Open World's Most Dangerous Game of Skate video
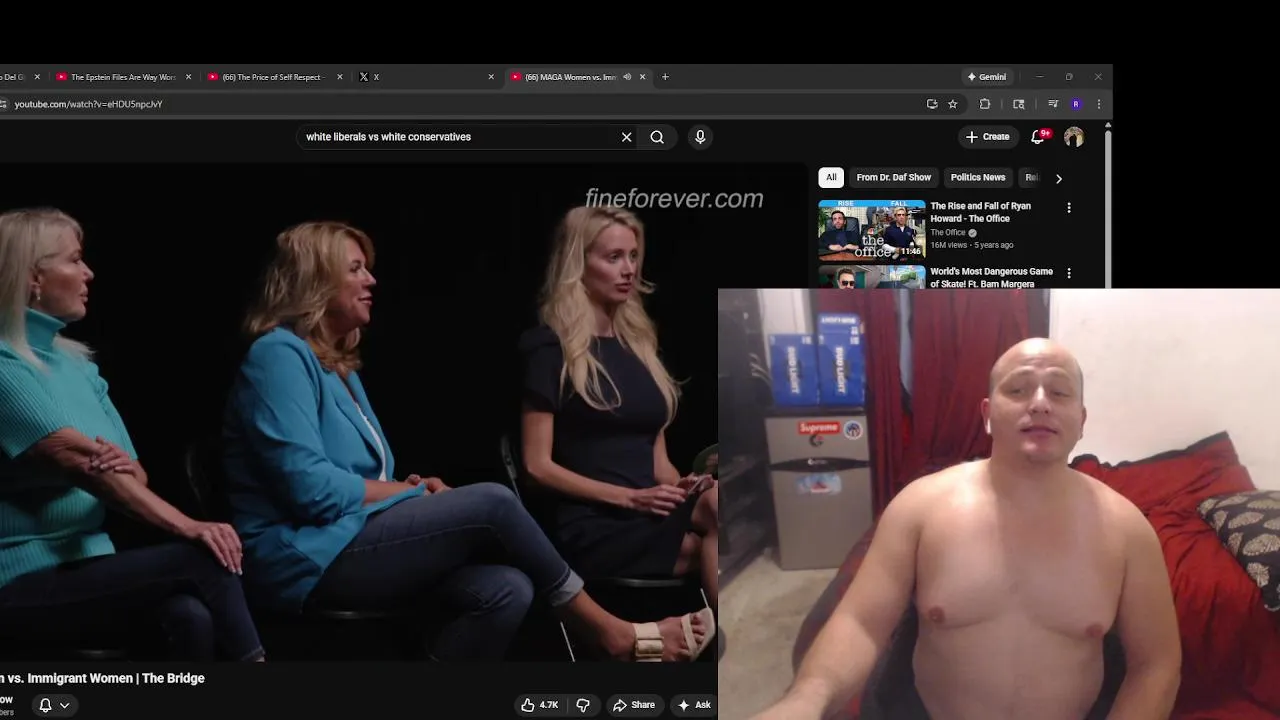1280x720 pixels. (x=991, y=277)
